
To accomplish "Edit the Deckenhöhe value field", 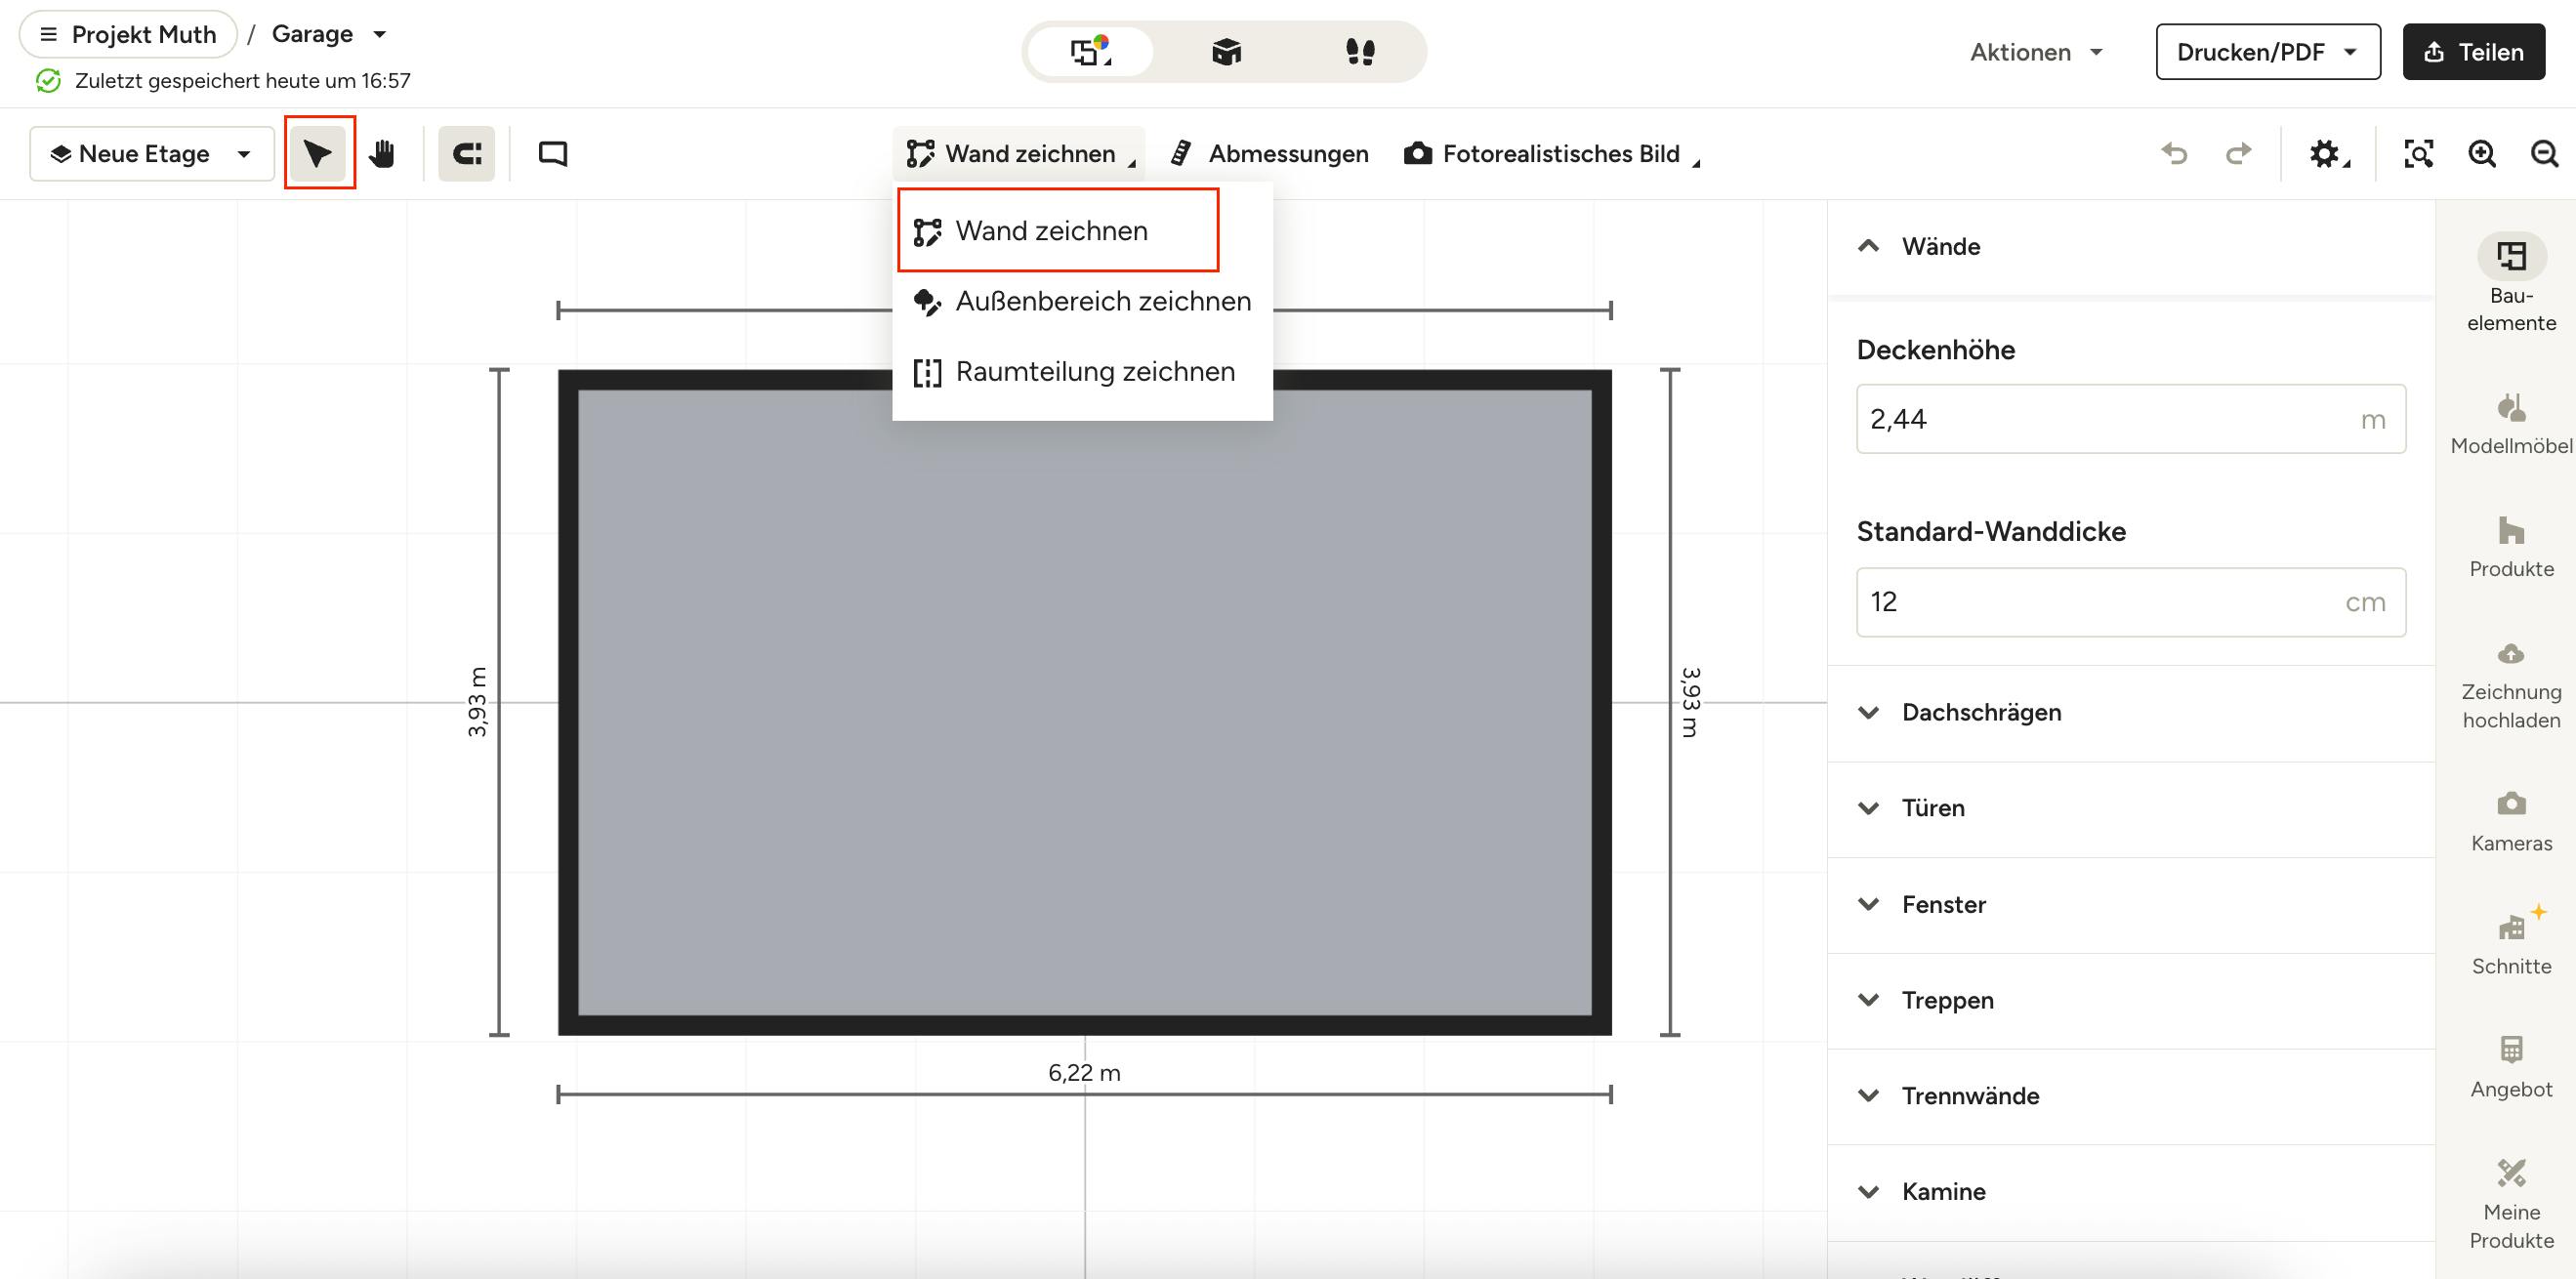I will click(2130, 419).
